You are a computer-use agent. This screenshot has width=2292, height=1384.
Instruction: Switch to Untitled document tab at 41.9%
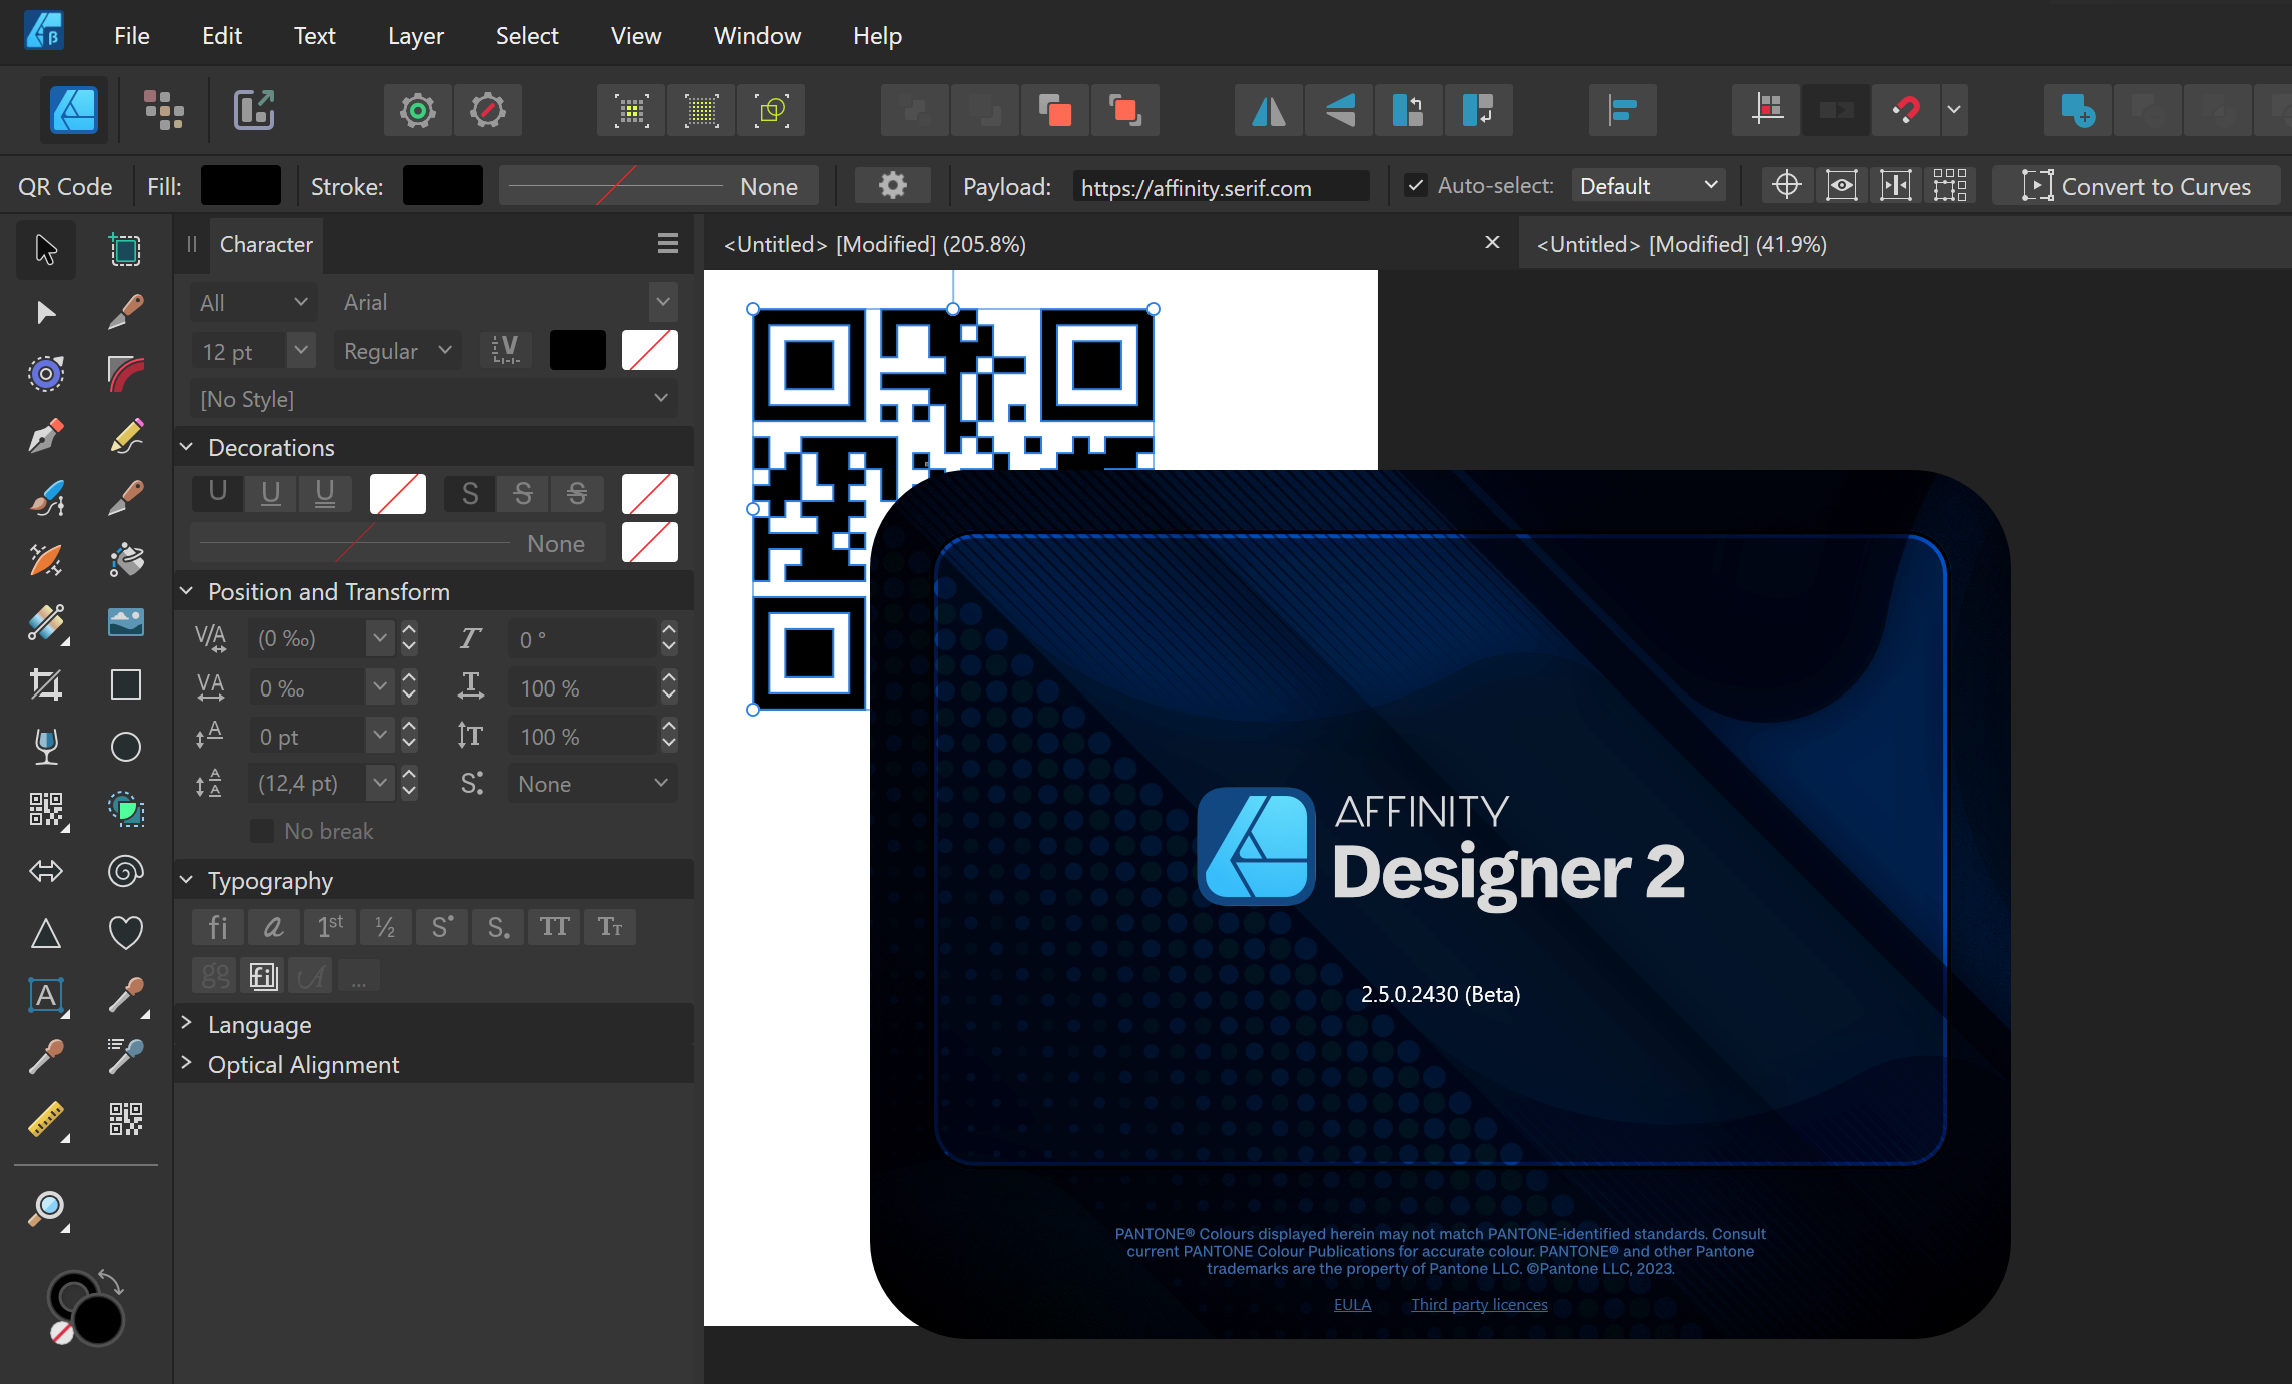pos(1681,244)
